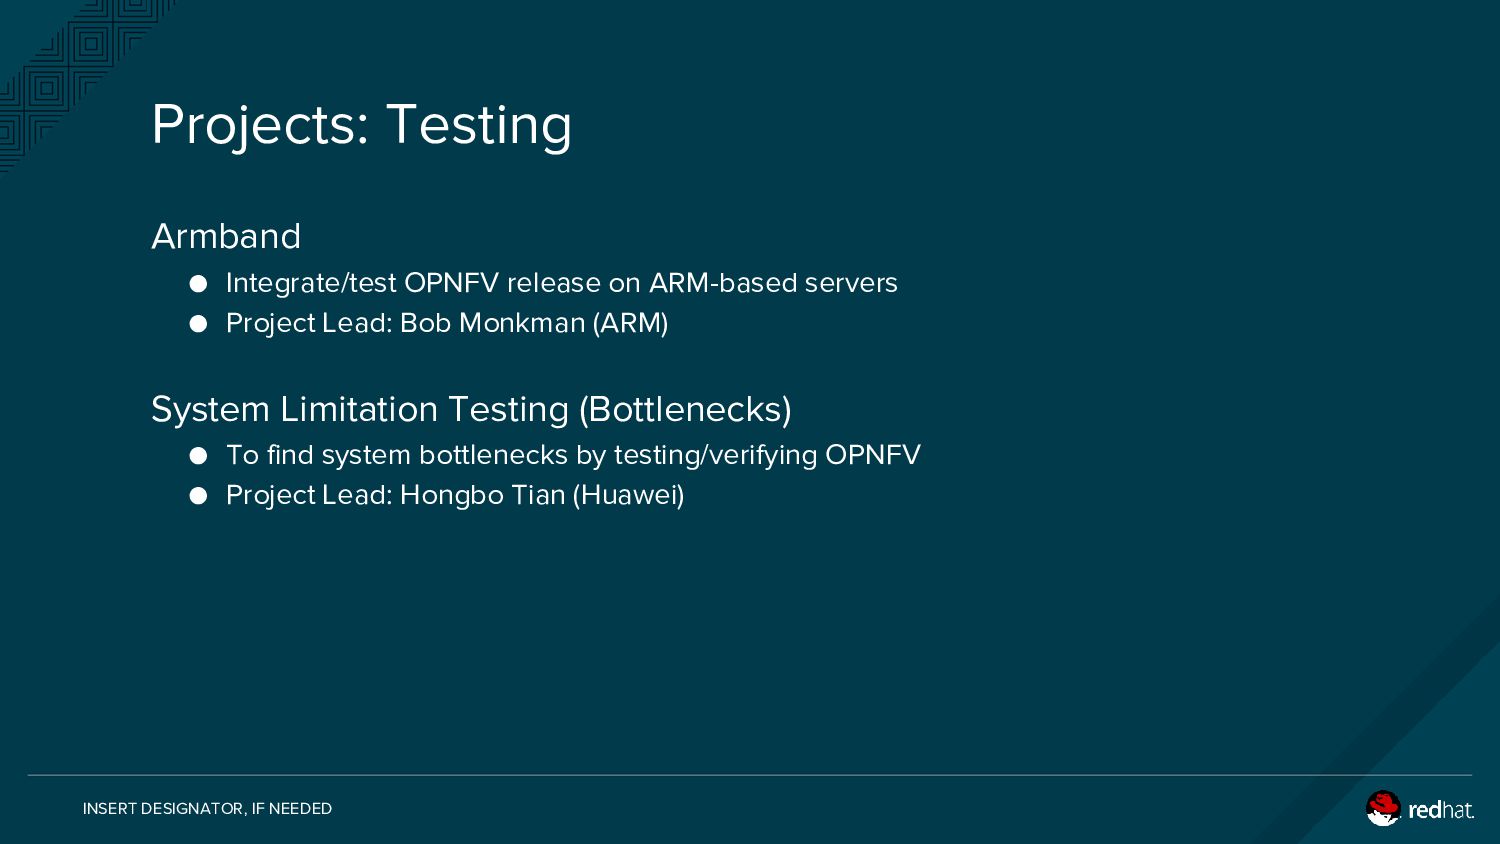Click the word Testing in the title
This screenshot has width=1500, height=844.
pyautogui.click(x=479, y=125)
